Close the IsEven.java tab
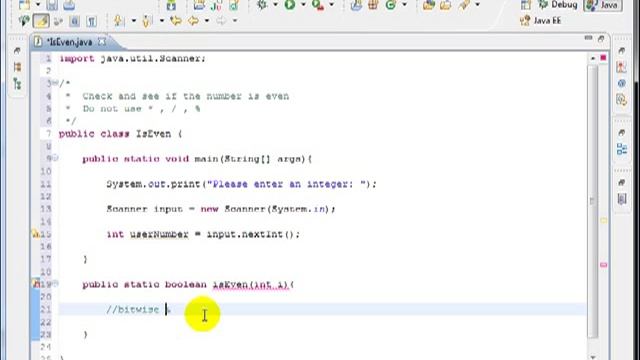640x360 pixels. point(102,42)
